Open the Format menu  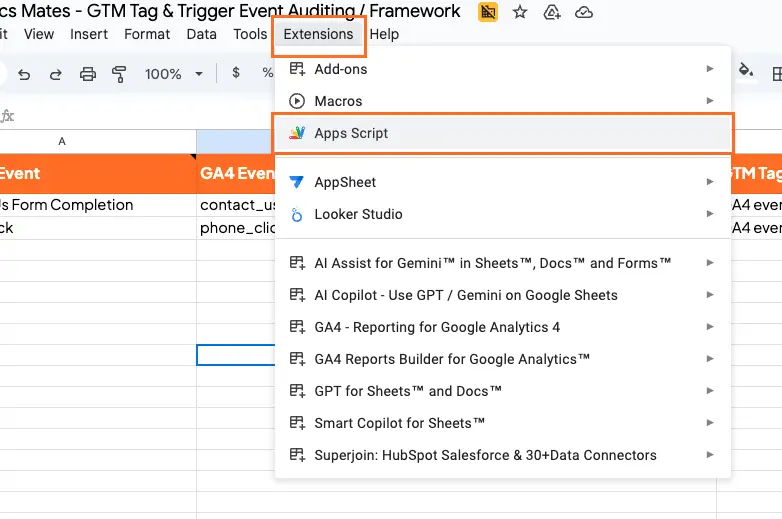147,34
